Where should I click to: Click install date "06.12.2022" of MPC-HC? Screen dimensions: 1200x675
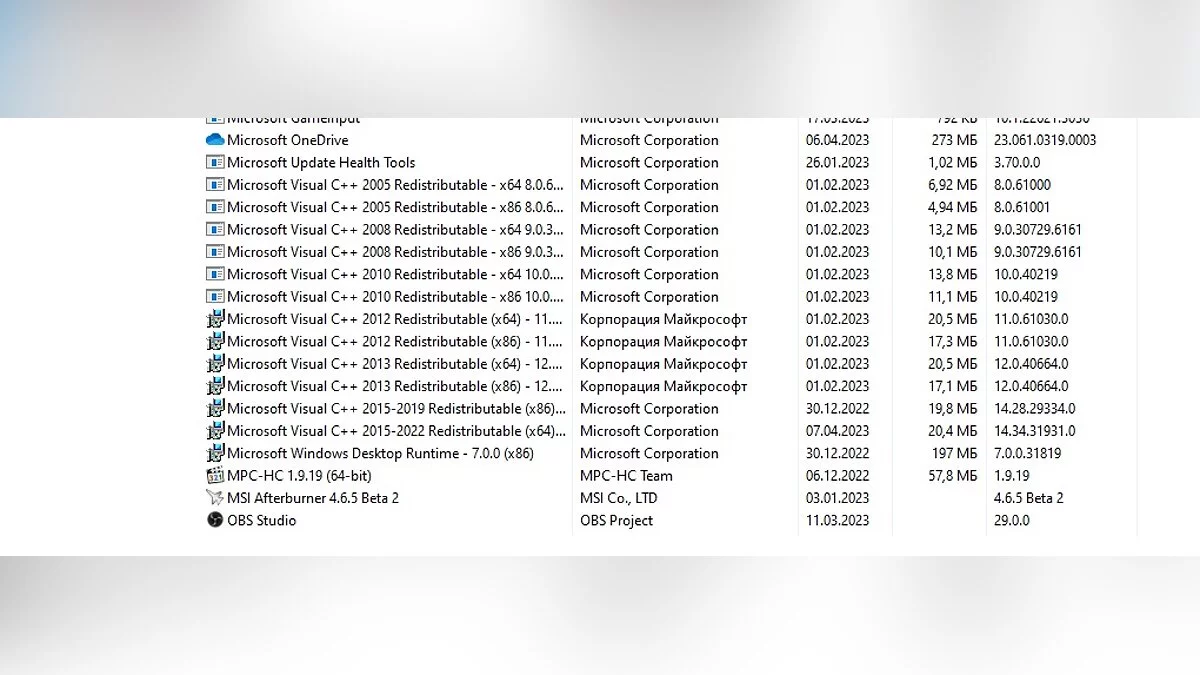point(838,475)
